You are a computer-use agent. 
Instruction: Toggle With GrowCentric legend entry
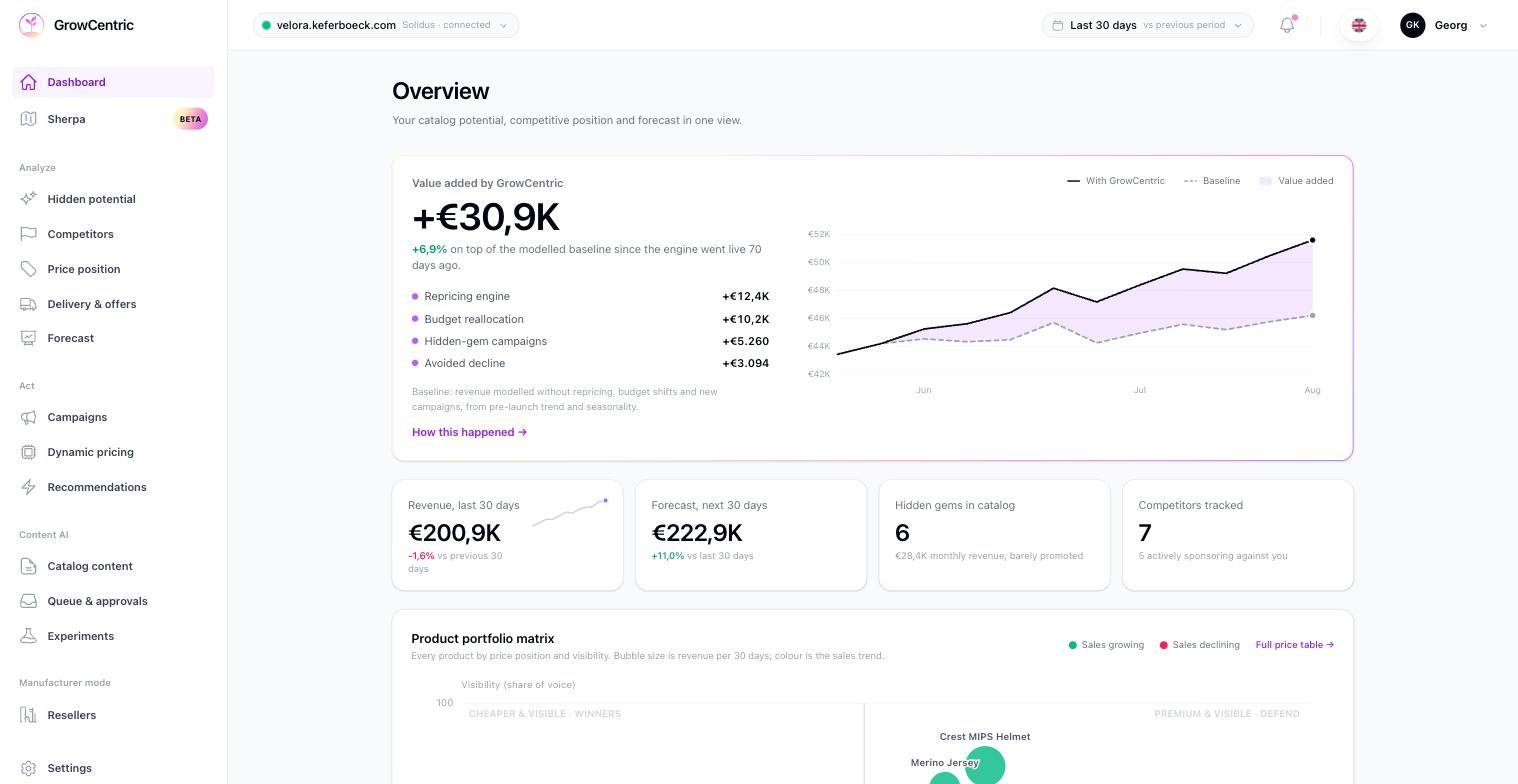(1116, 181)
